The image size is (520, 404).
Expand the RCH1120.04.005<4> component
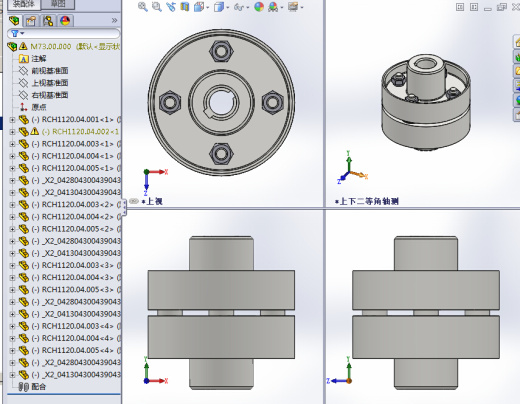[12, 350]
